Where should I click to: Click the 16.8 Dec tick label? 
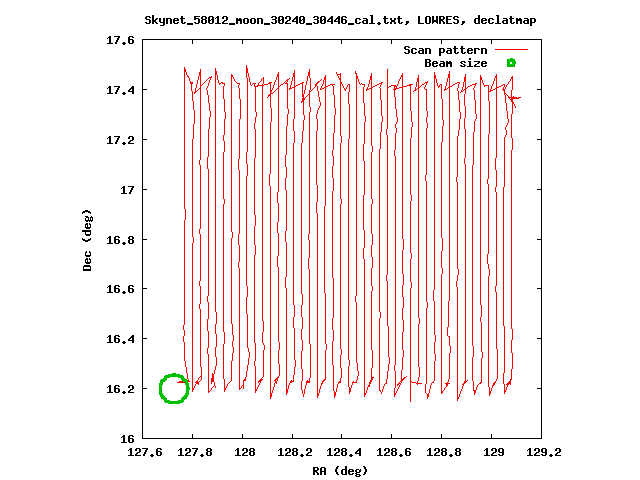pos(120,240)
